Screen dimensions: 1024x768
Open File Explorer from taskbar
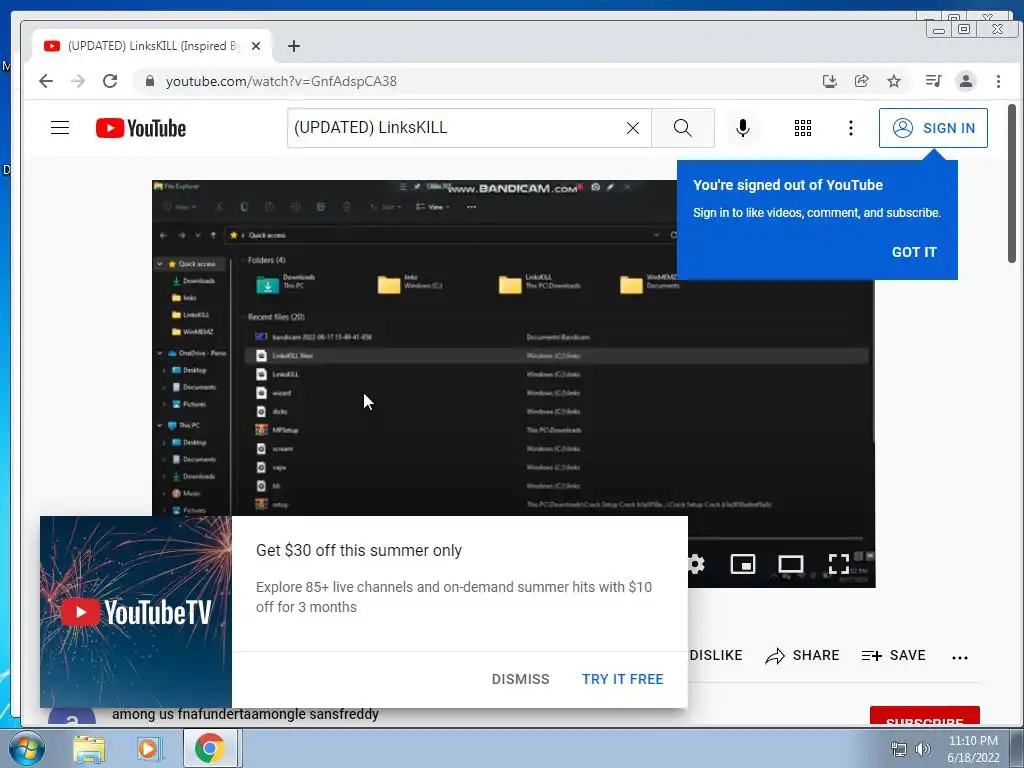[89, 748]
